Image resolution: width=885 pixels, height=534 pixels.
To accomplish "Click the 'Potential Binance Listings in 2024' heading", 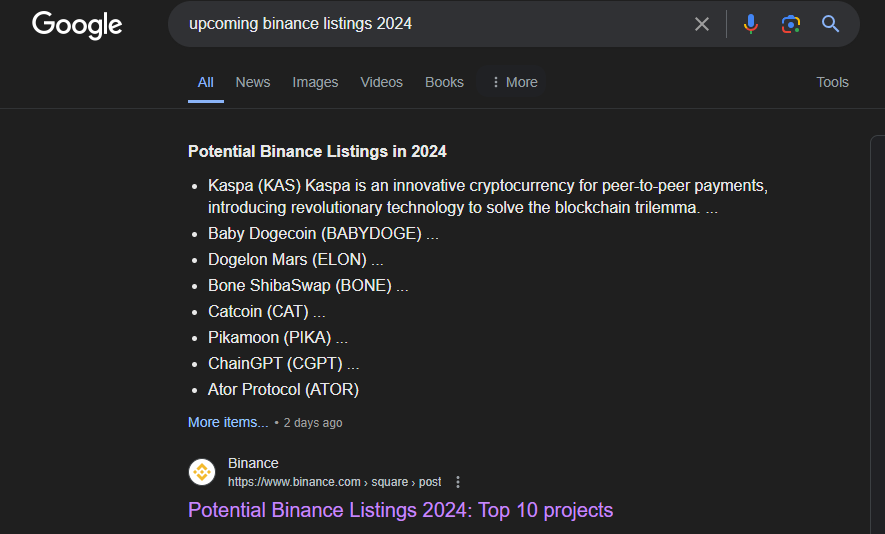I will click(317, 151).
